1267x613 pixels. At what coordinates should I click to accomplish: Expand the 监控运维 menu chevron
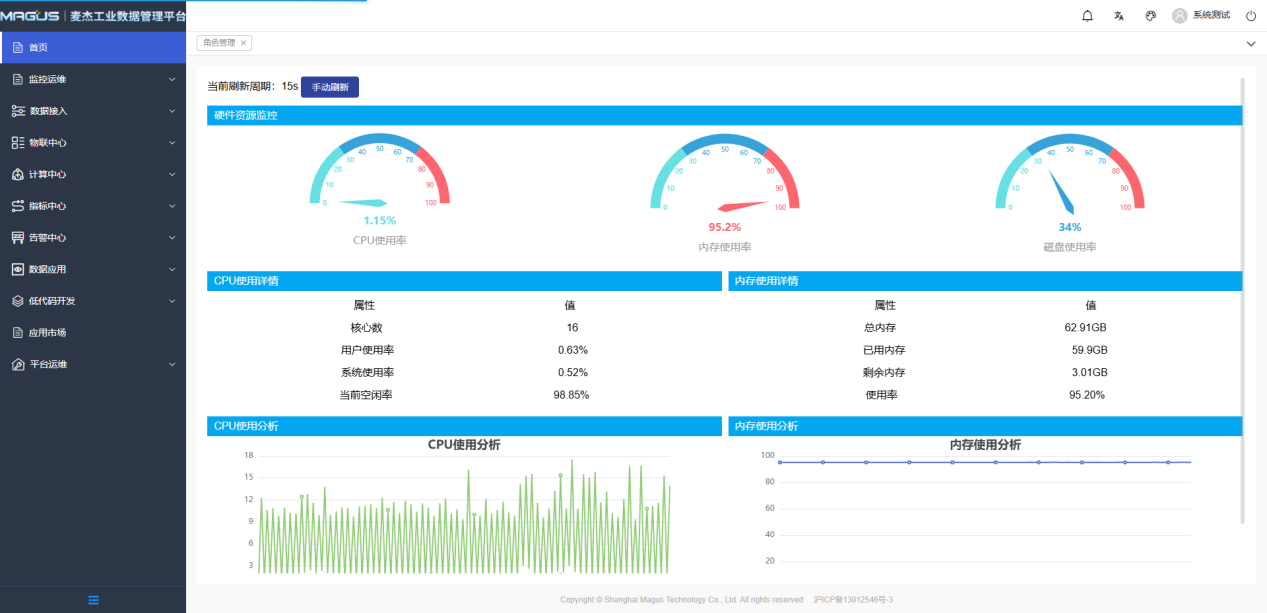172,79
